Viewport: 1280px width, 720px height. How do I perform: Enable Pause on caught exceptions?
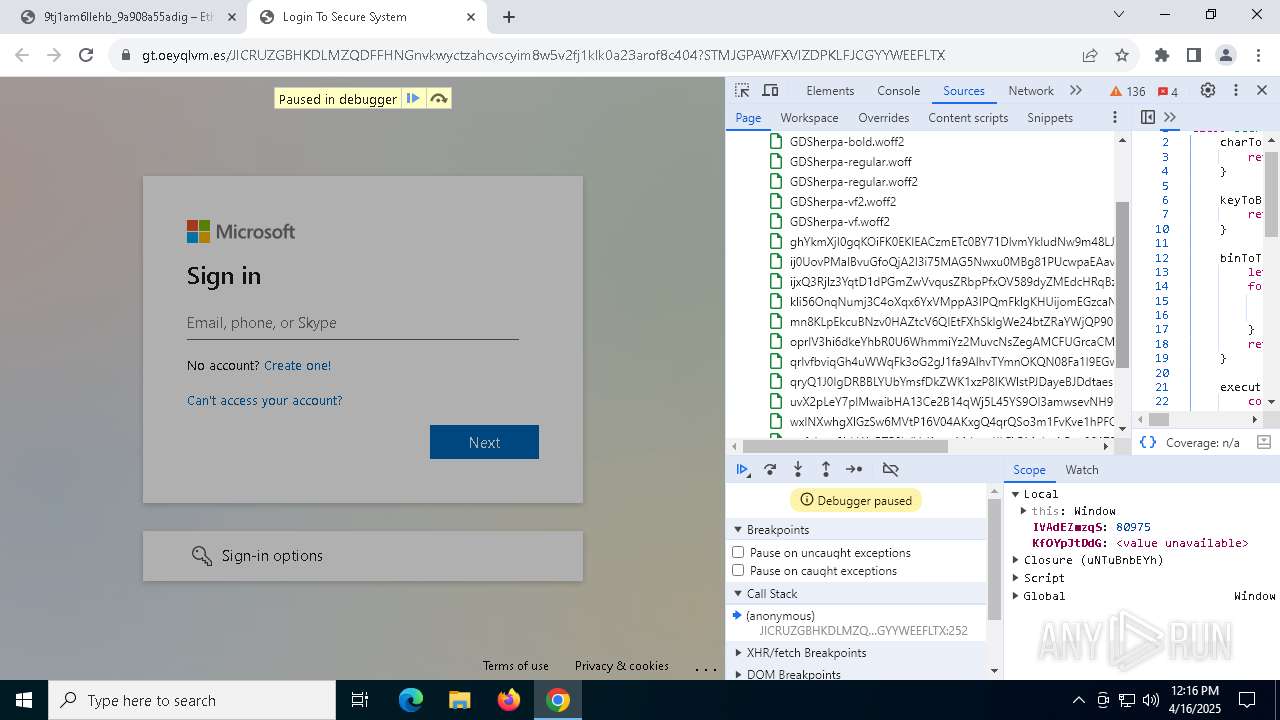pyautogui.click(x=738, y=571)
